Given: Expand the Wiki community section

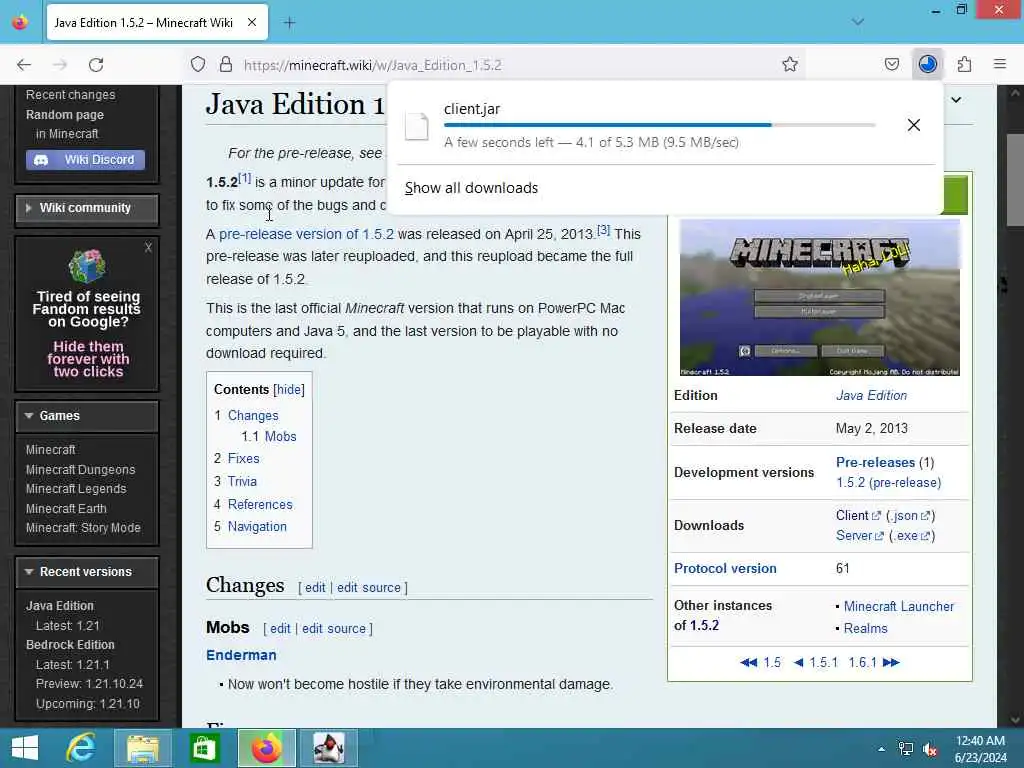Looking at the screenshot, I should [86, 208].
